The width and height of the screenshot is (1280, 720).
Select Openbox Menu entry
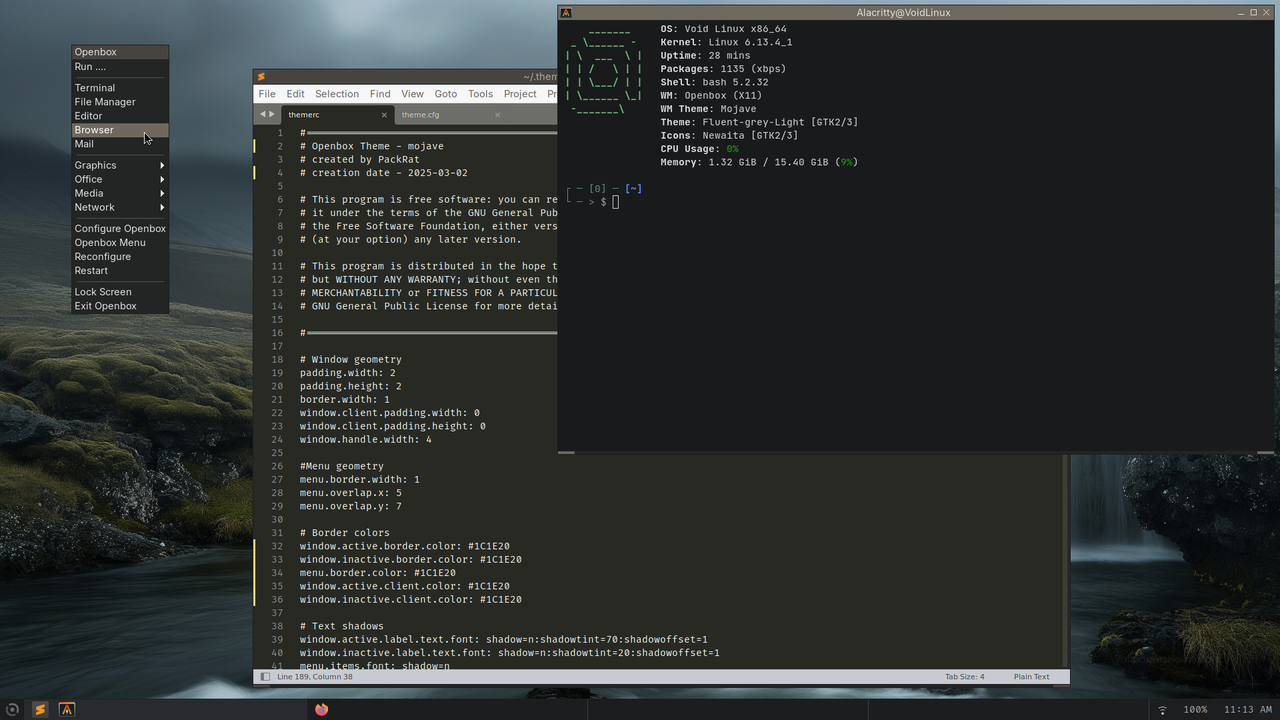(120, 243)
